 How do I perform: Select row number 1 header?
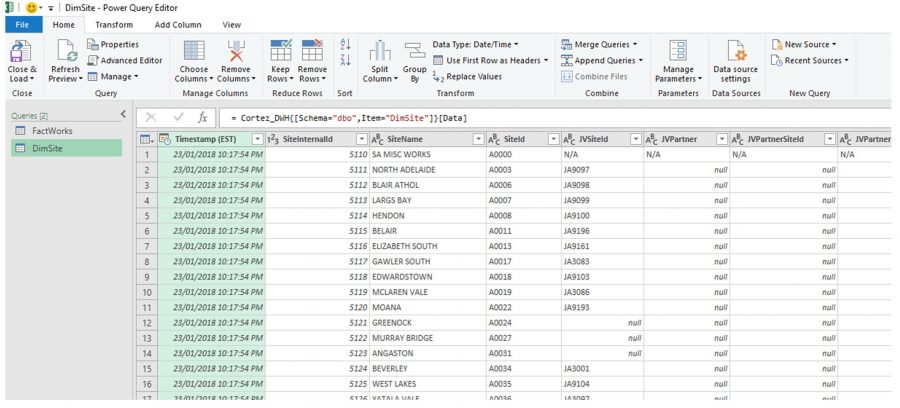pyautogui.click(x=147, y=154)
